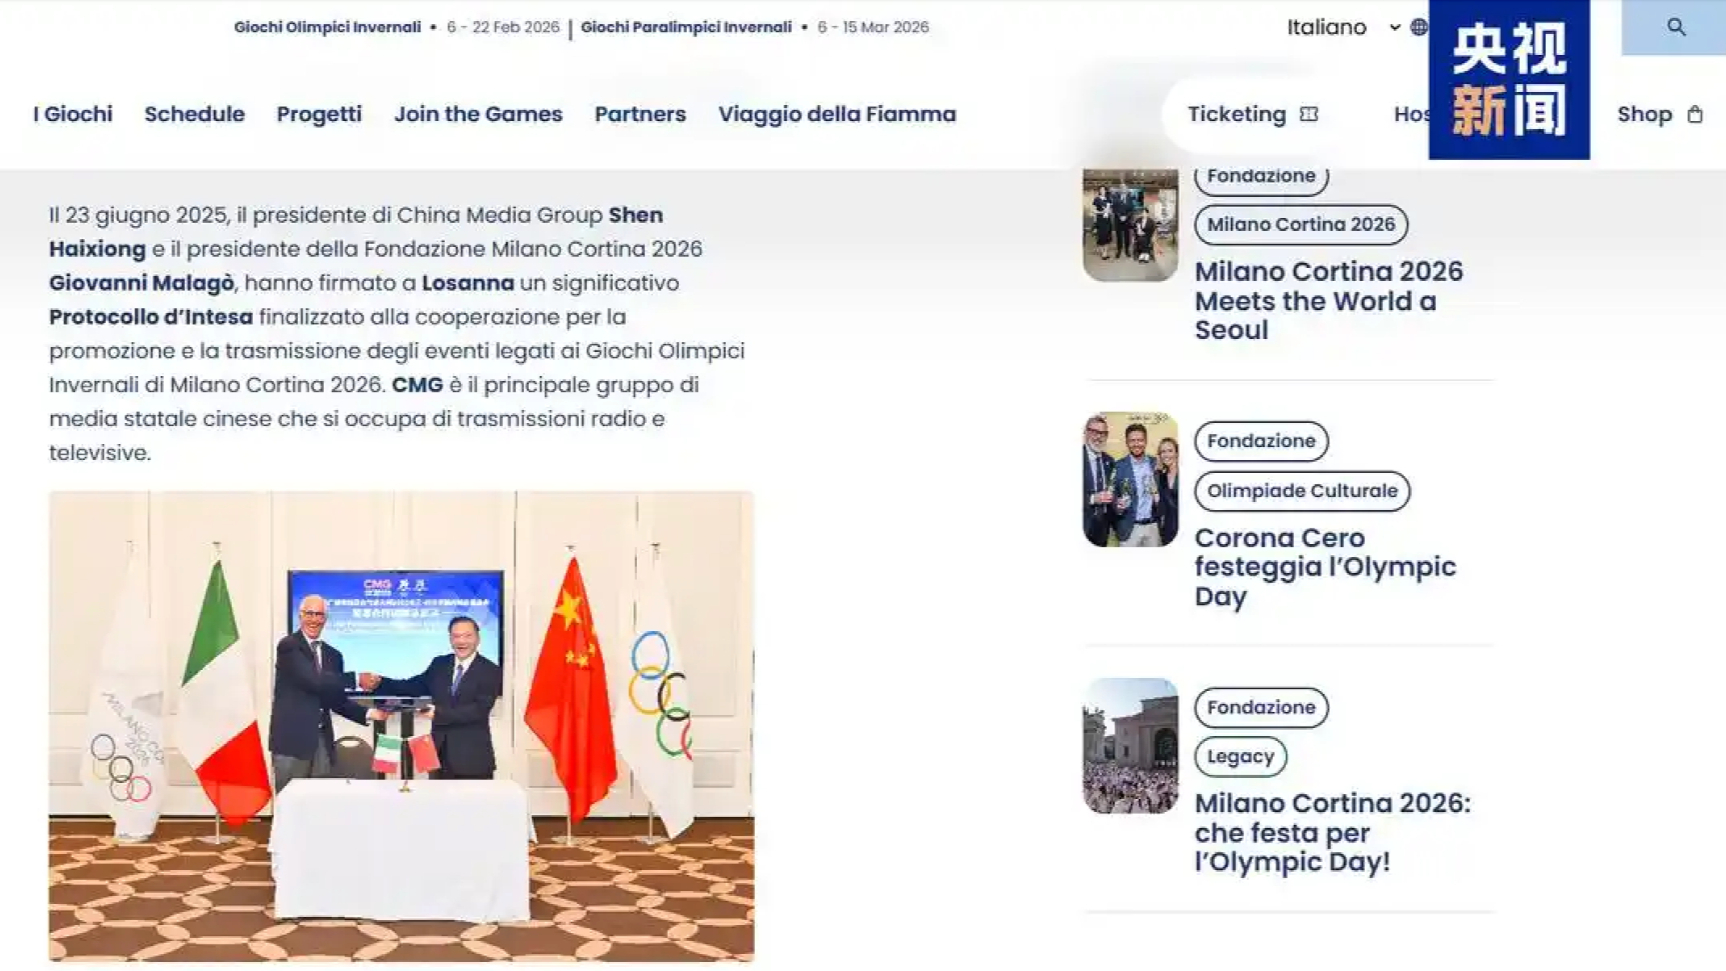Viewport: 1726px width, 971px height.
Task: Go to Join the Games
Action: point(478,114)
